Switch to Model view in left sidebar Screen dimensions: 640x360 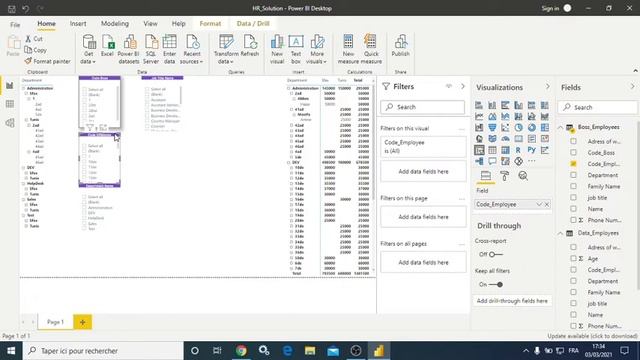point(10,123)
